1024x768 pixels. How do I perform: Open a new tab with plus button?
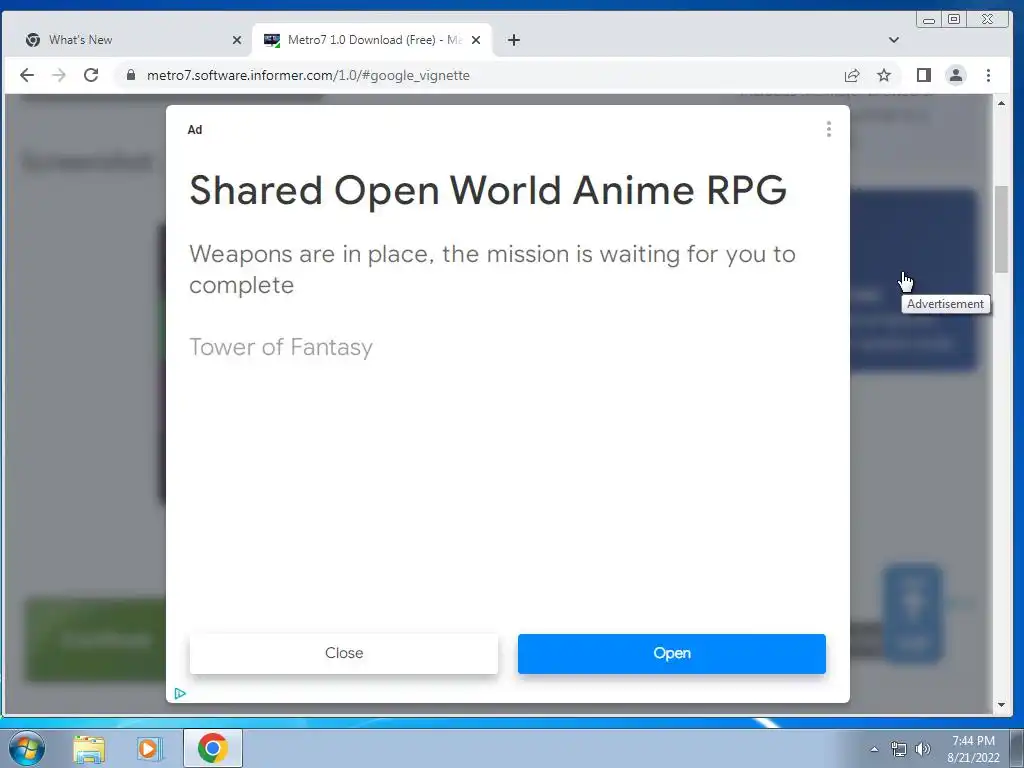point(514,40)
